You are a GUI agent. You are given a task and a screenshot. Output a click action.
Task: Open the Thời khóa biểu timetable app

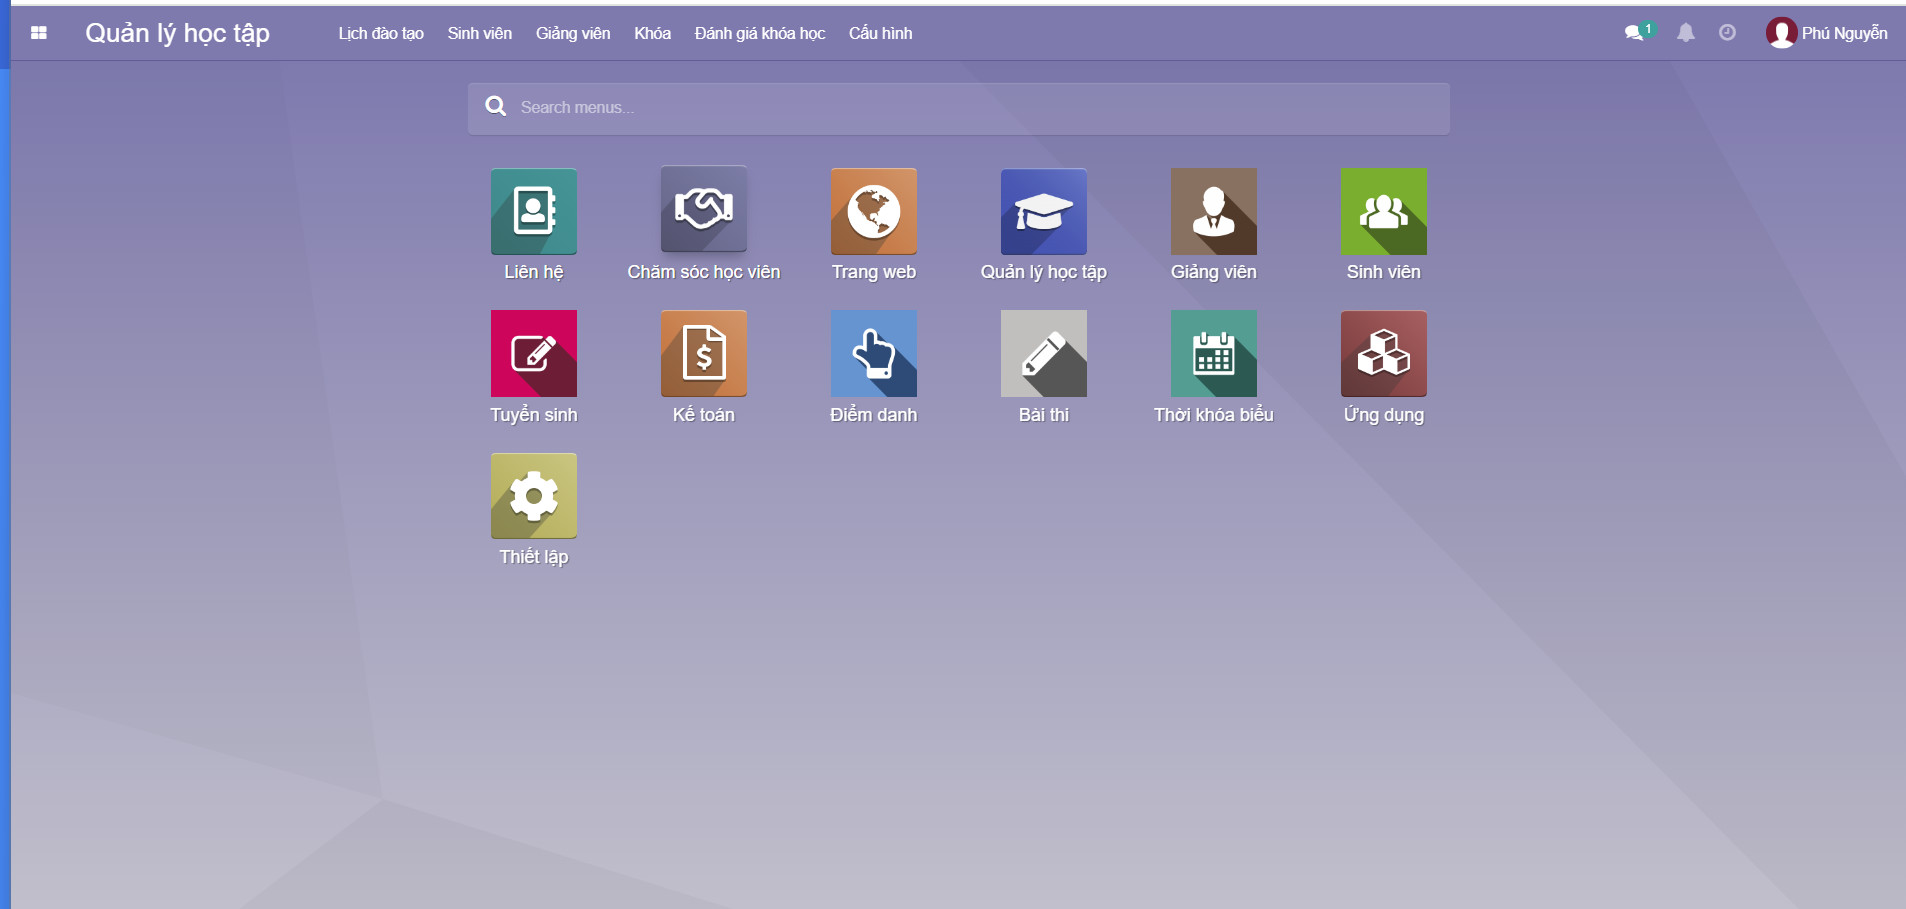click(1213, 353)
